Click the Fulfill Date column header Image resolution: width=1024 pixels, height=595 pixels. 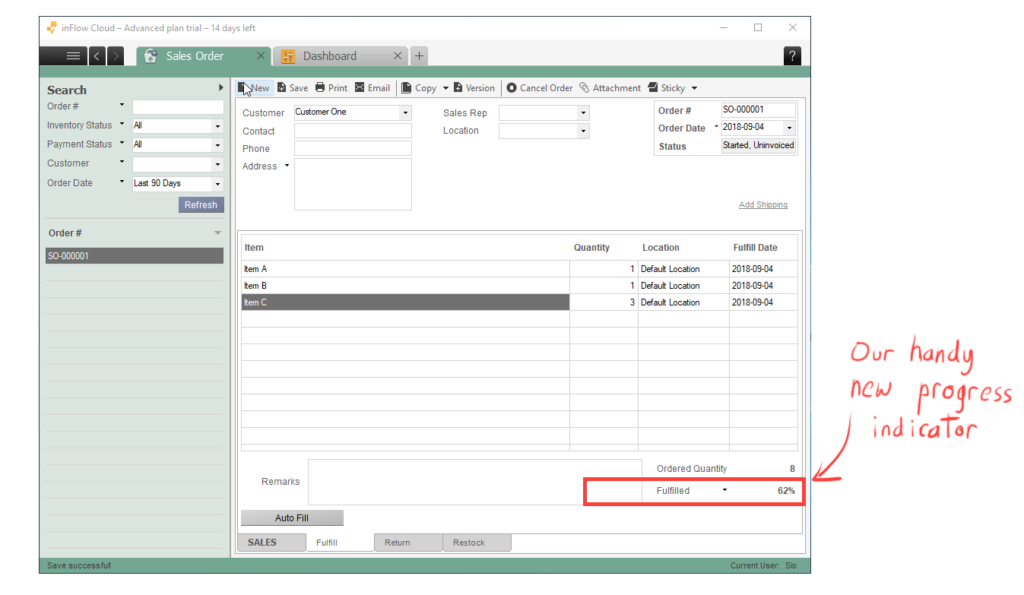(755, 248)
